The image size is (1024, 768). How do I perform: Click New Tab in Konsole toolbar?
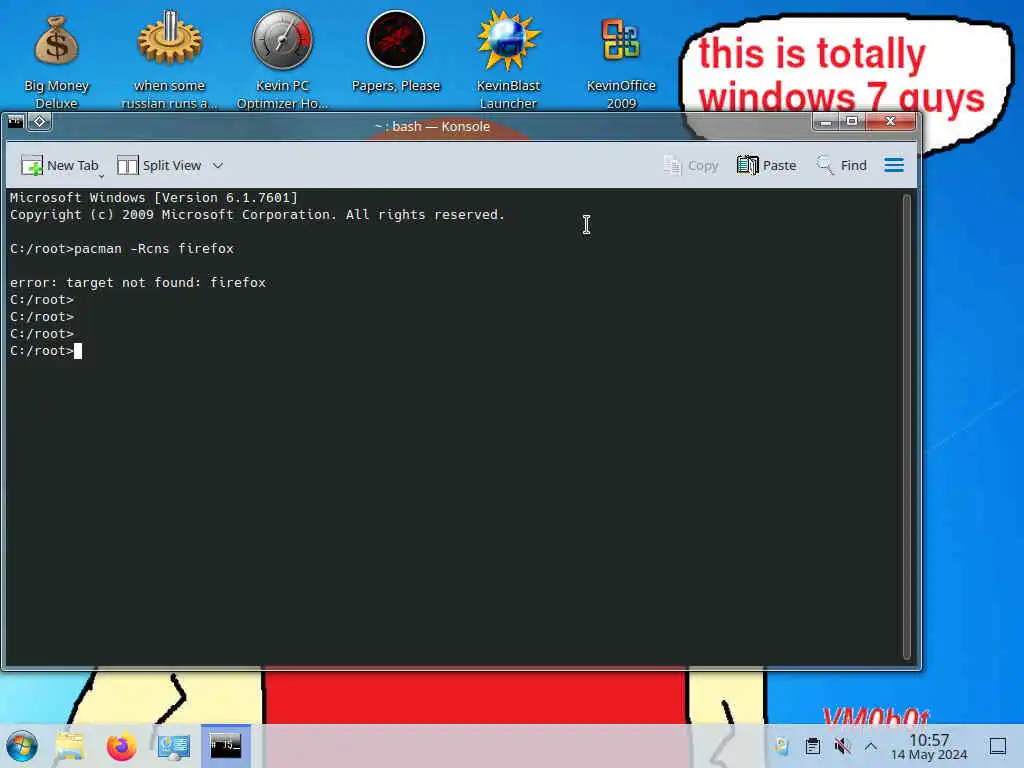click(x=60, y=166)
